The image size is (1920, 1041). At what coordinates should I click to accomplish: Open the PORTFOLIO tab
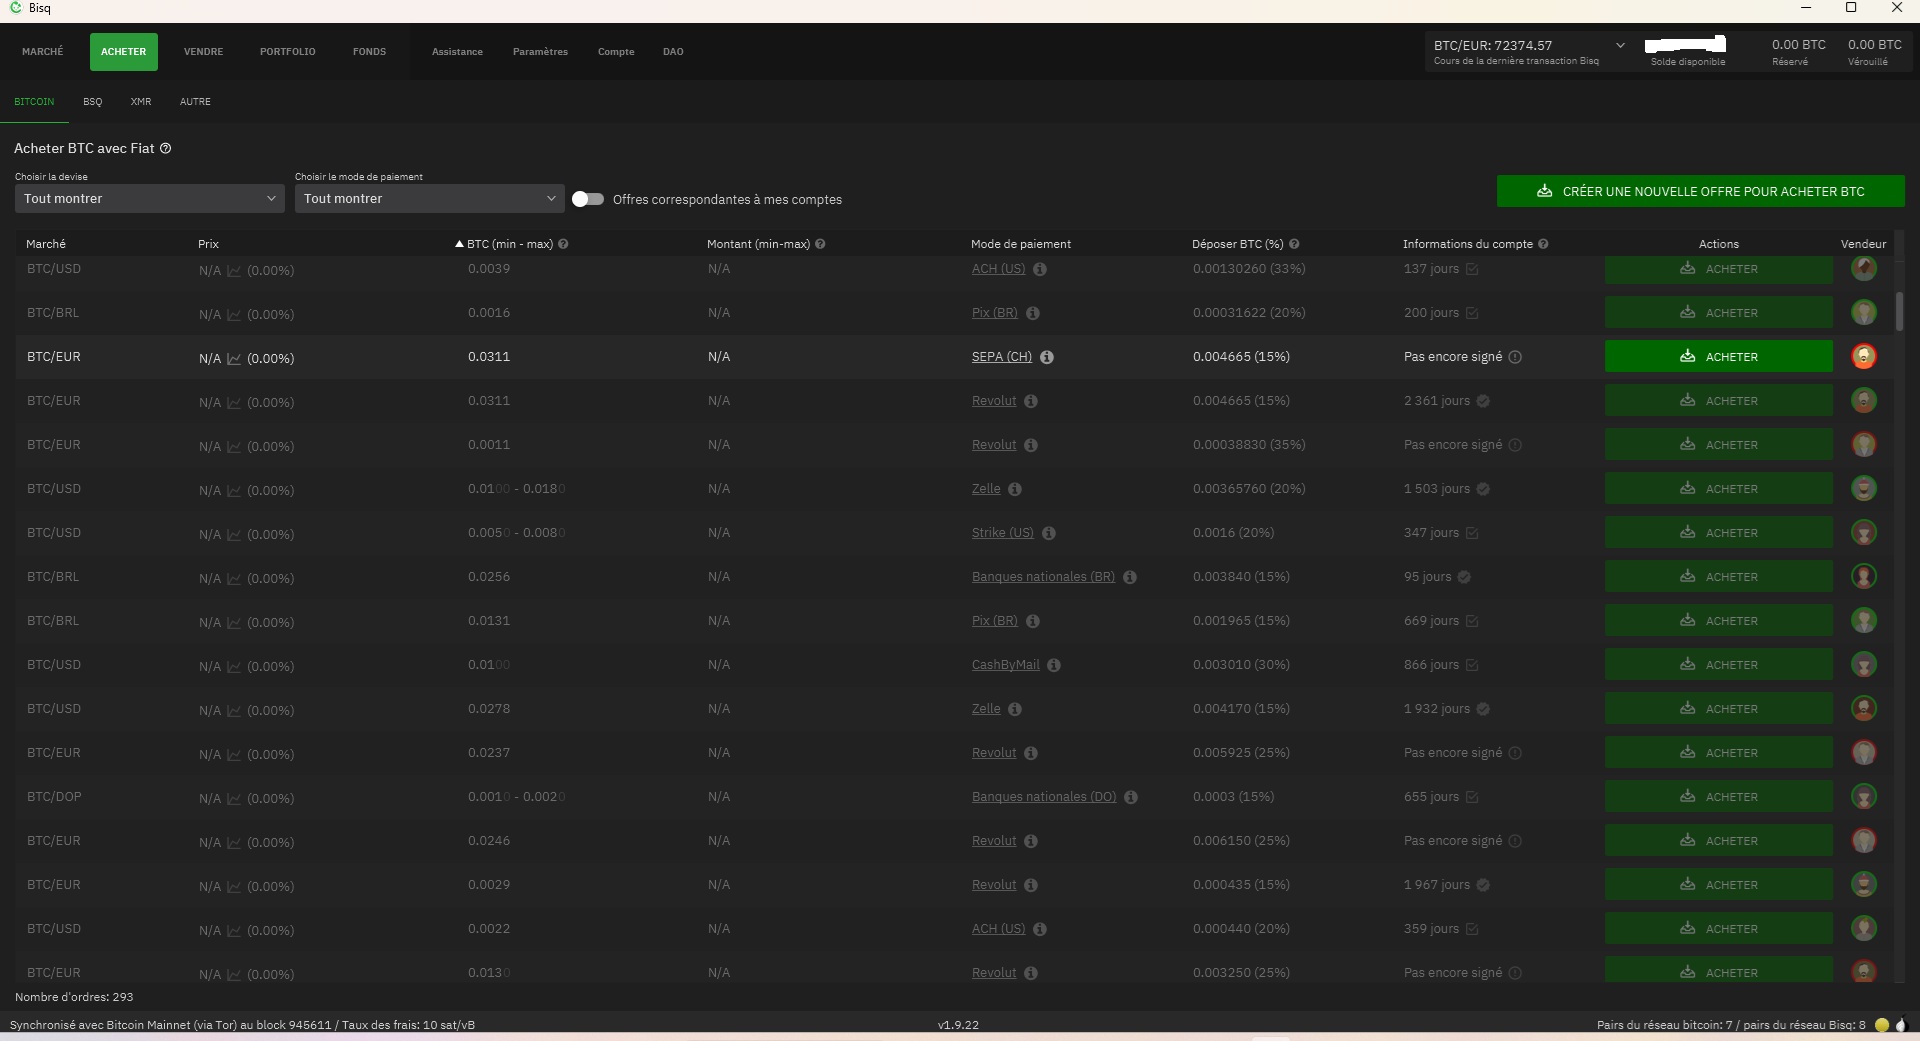point(287,52)
